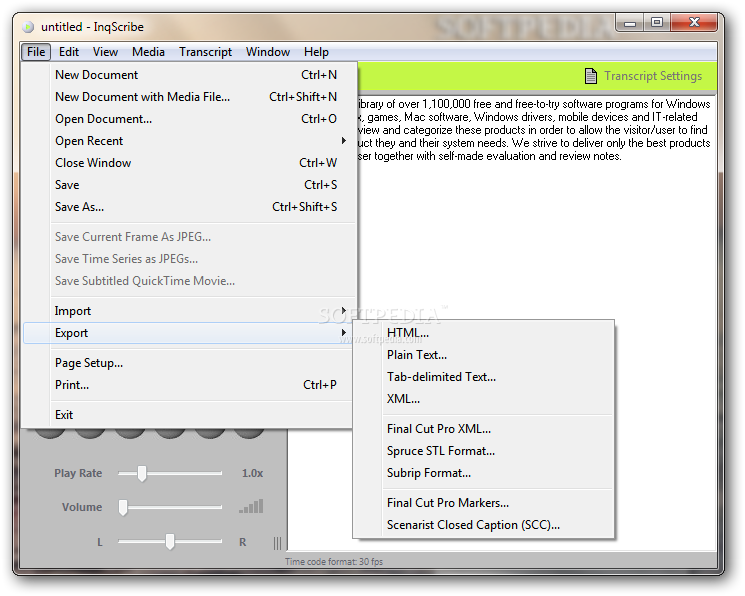Choose Open Document menu entry

(189, 119)
